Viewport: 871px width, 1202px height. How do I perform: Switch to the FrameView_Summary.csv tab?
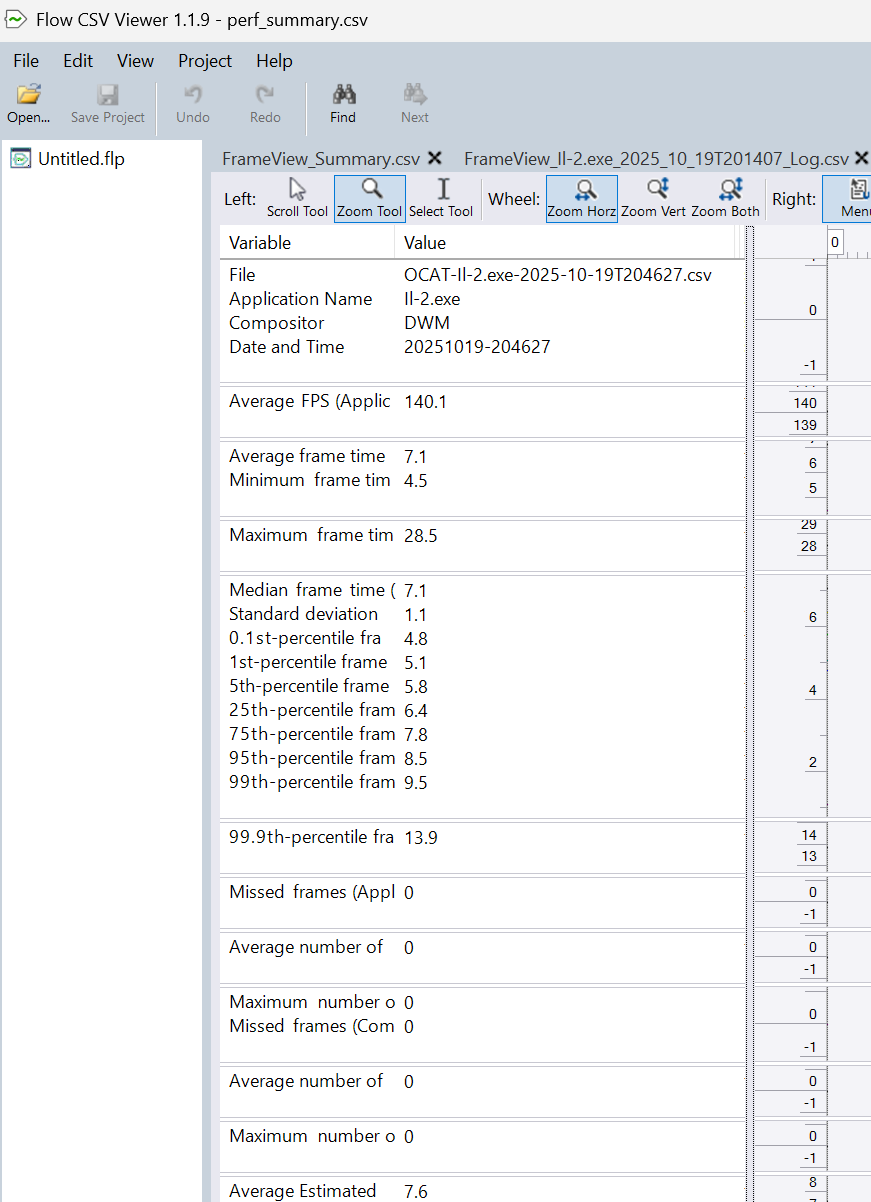(321, 158)
